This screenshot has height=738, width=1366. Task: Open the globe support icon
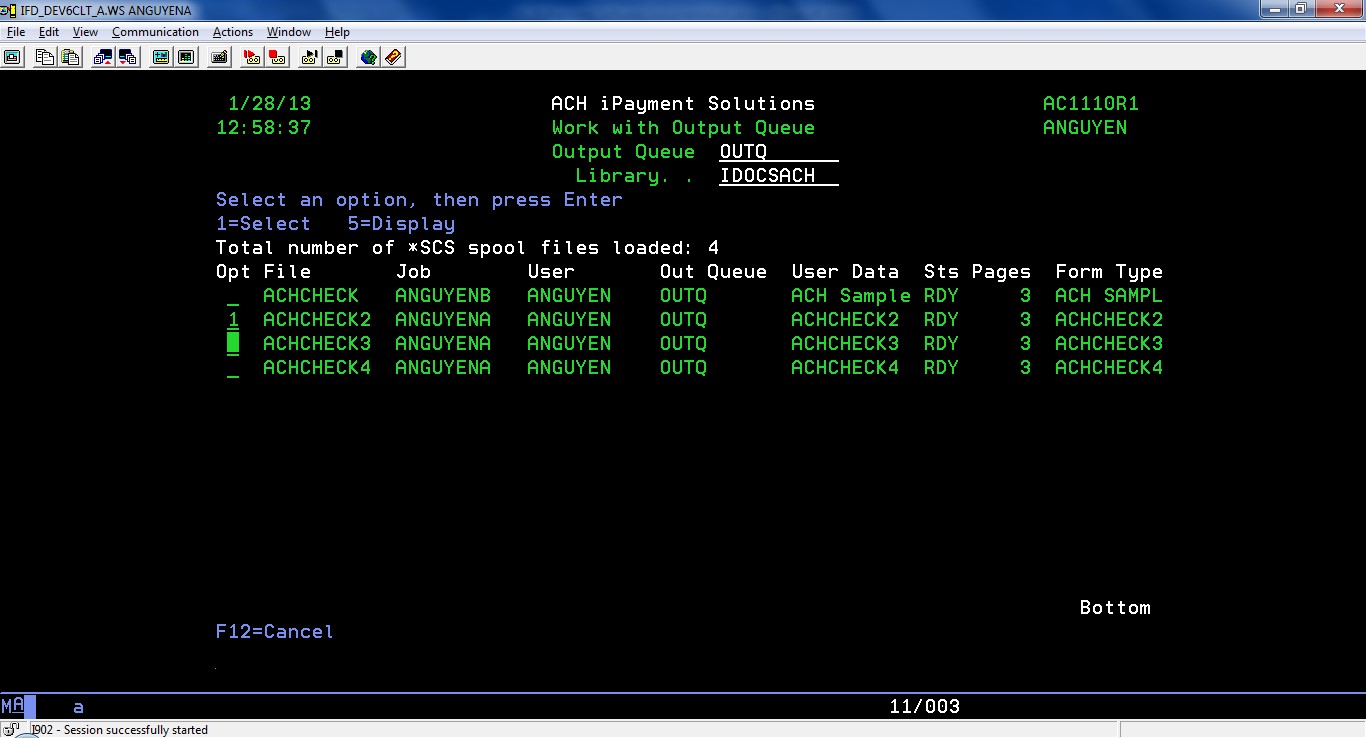point(368,57)
